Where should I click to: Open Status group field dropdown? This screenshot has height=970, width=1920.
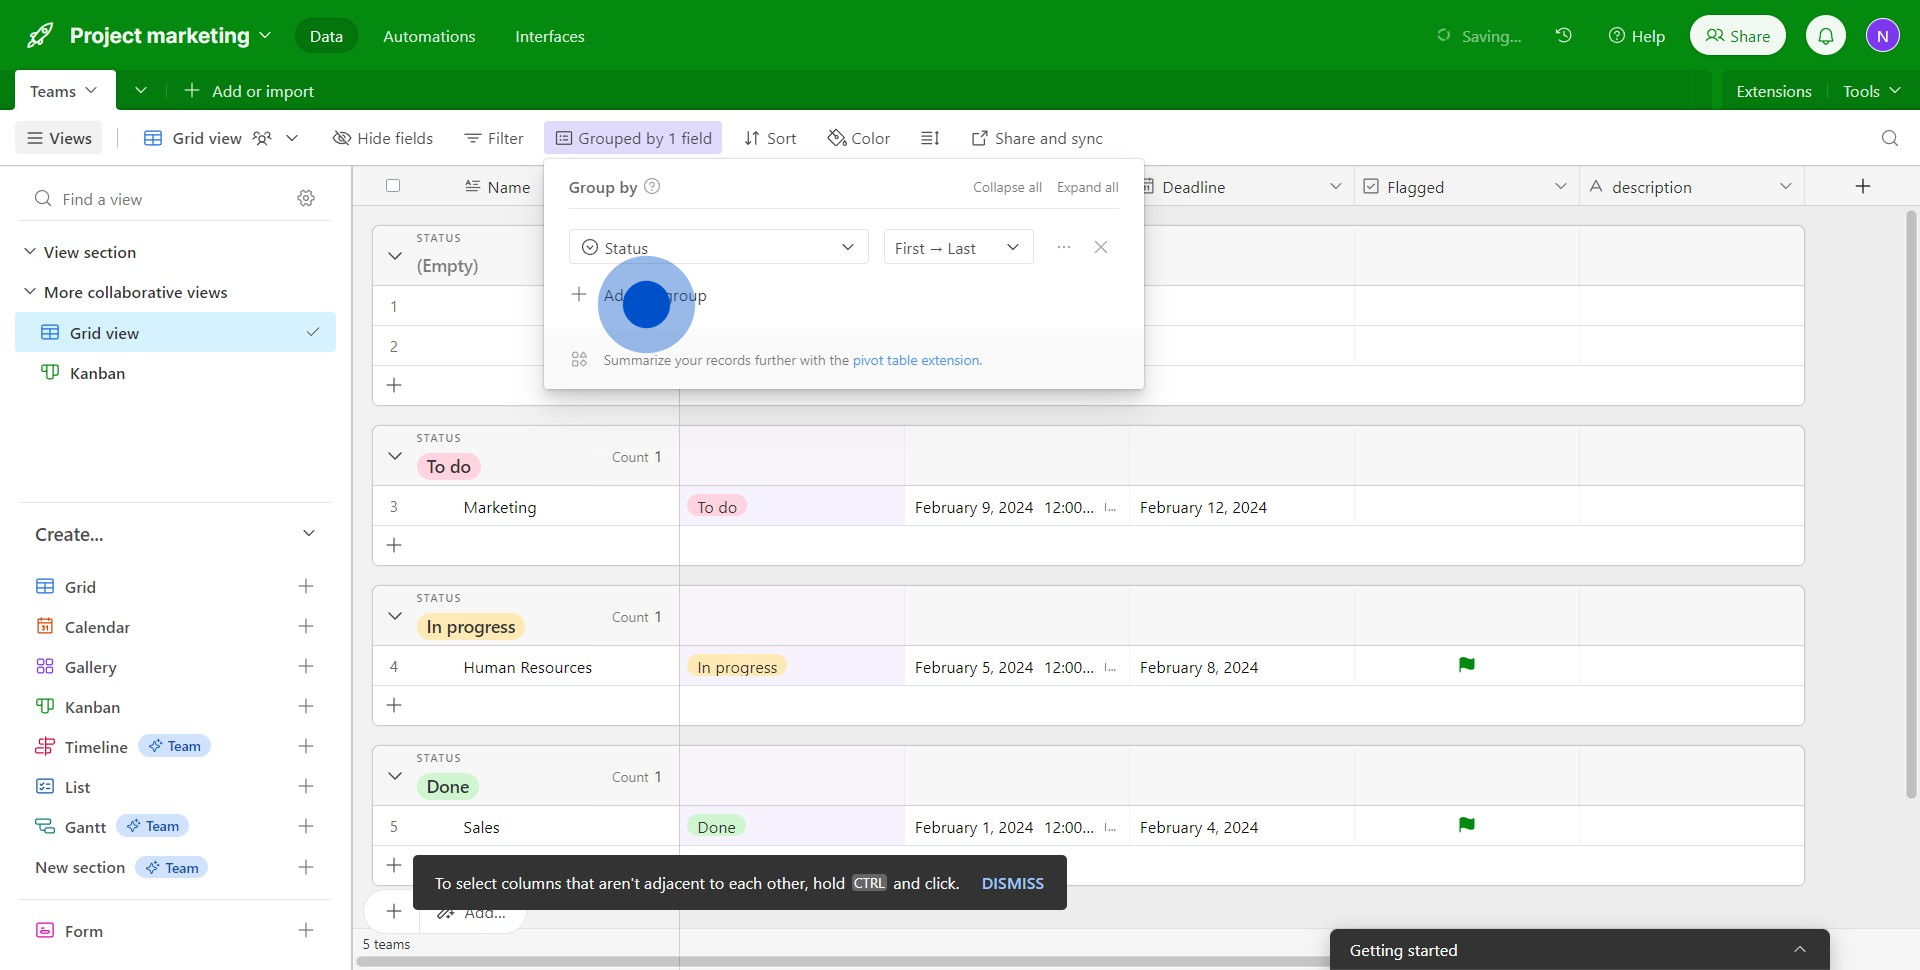click(x=719, y=247)
